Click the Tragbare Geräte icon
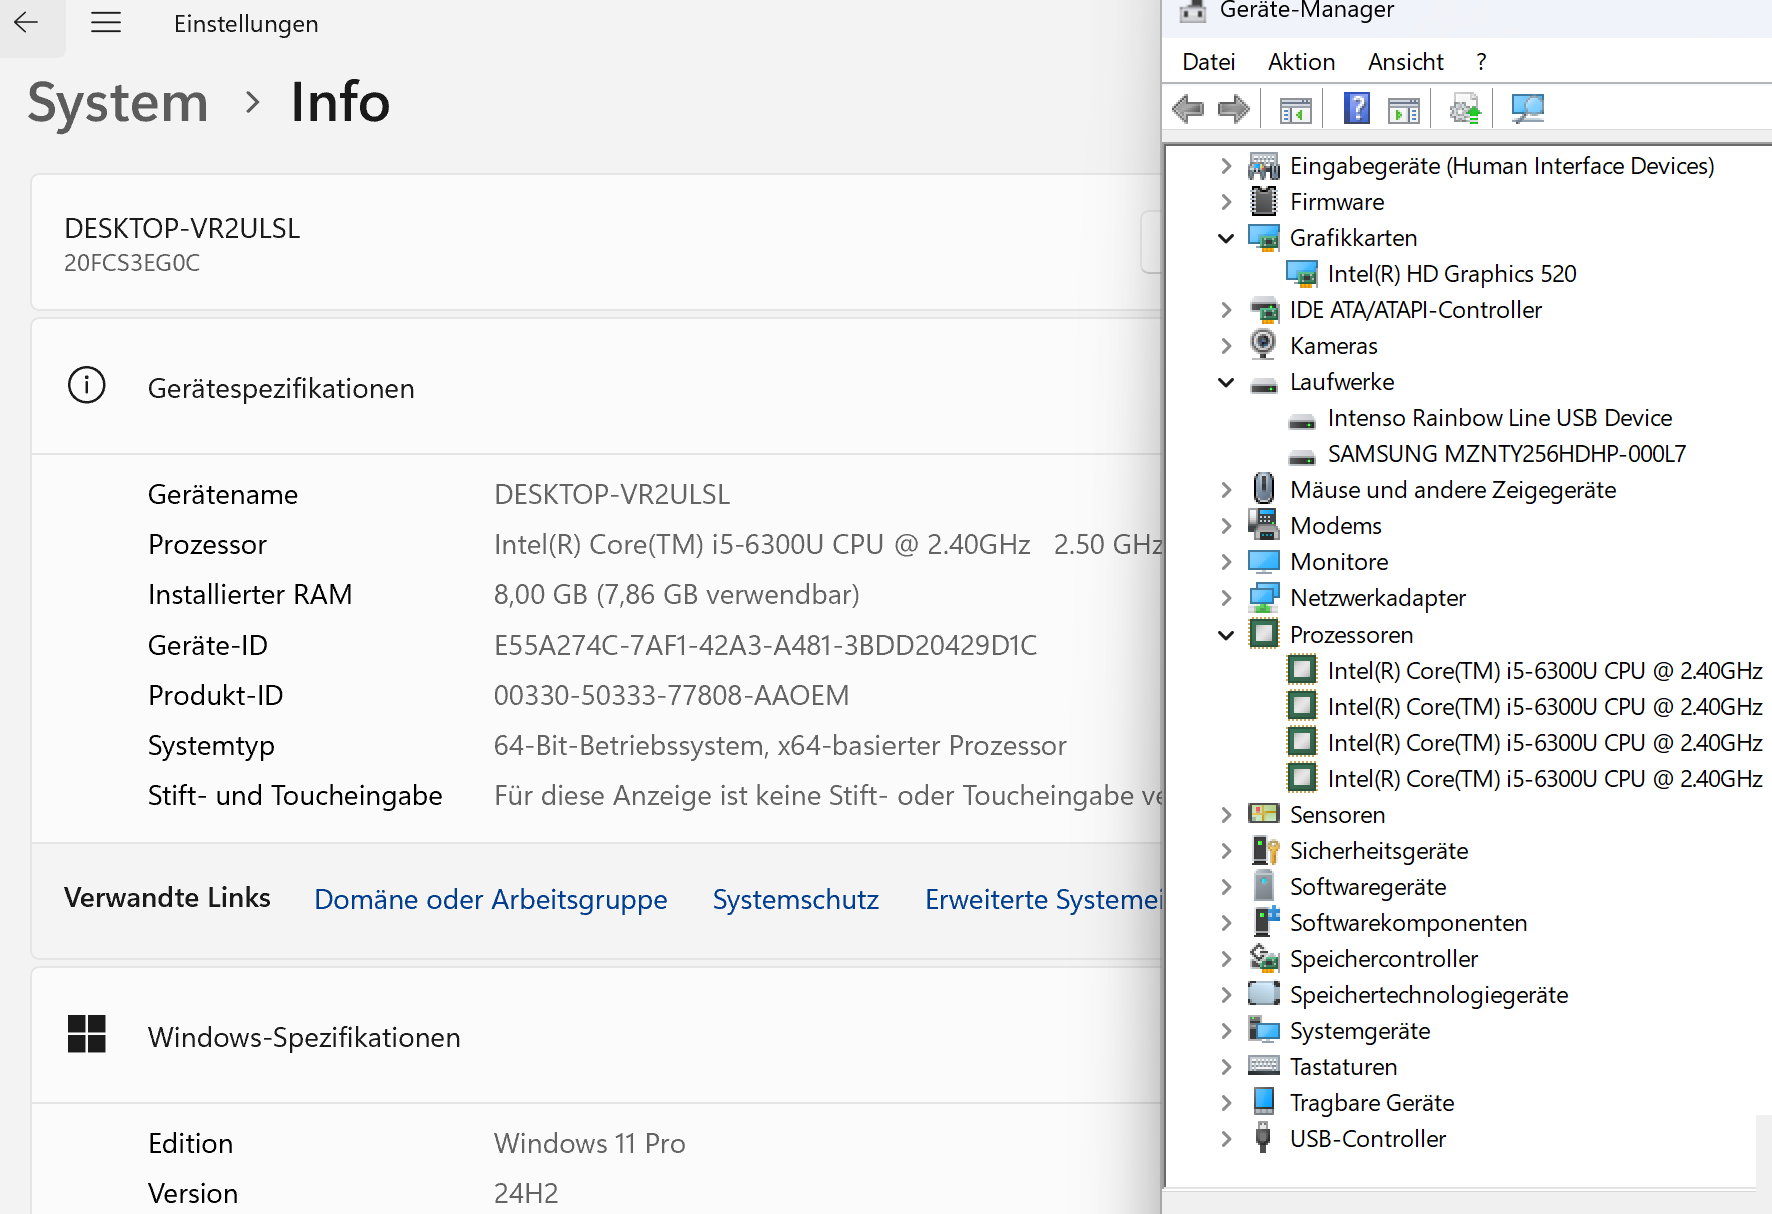 point(1264,1102)
